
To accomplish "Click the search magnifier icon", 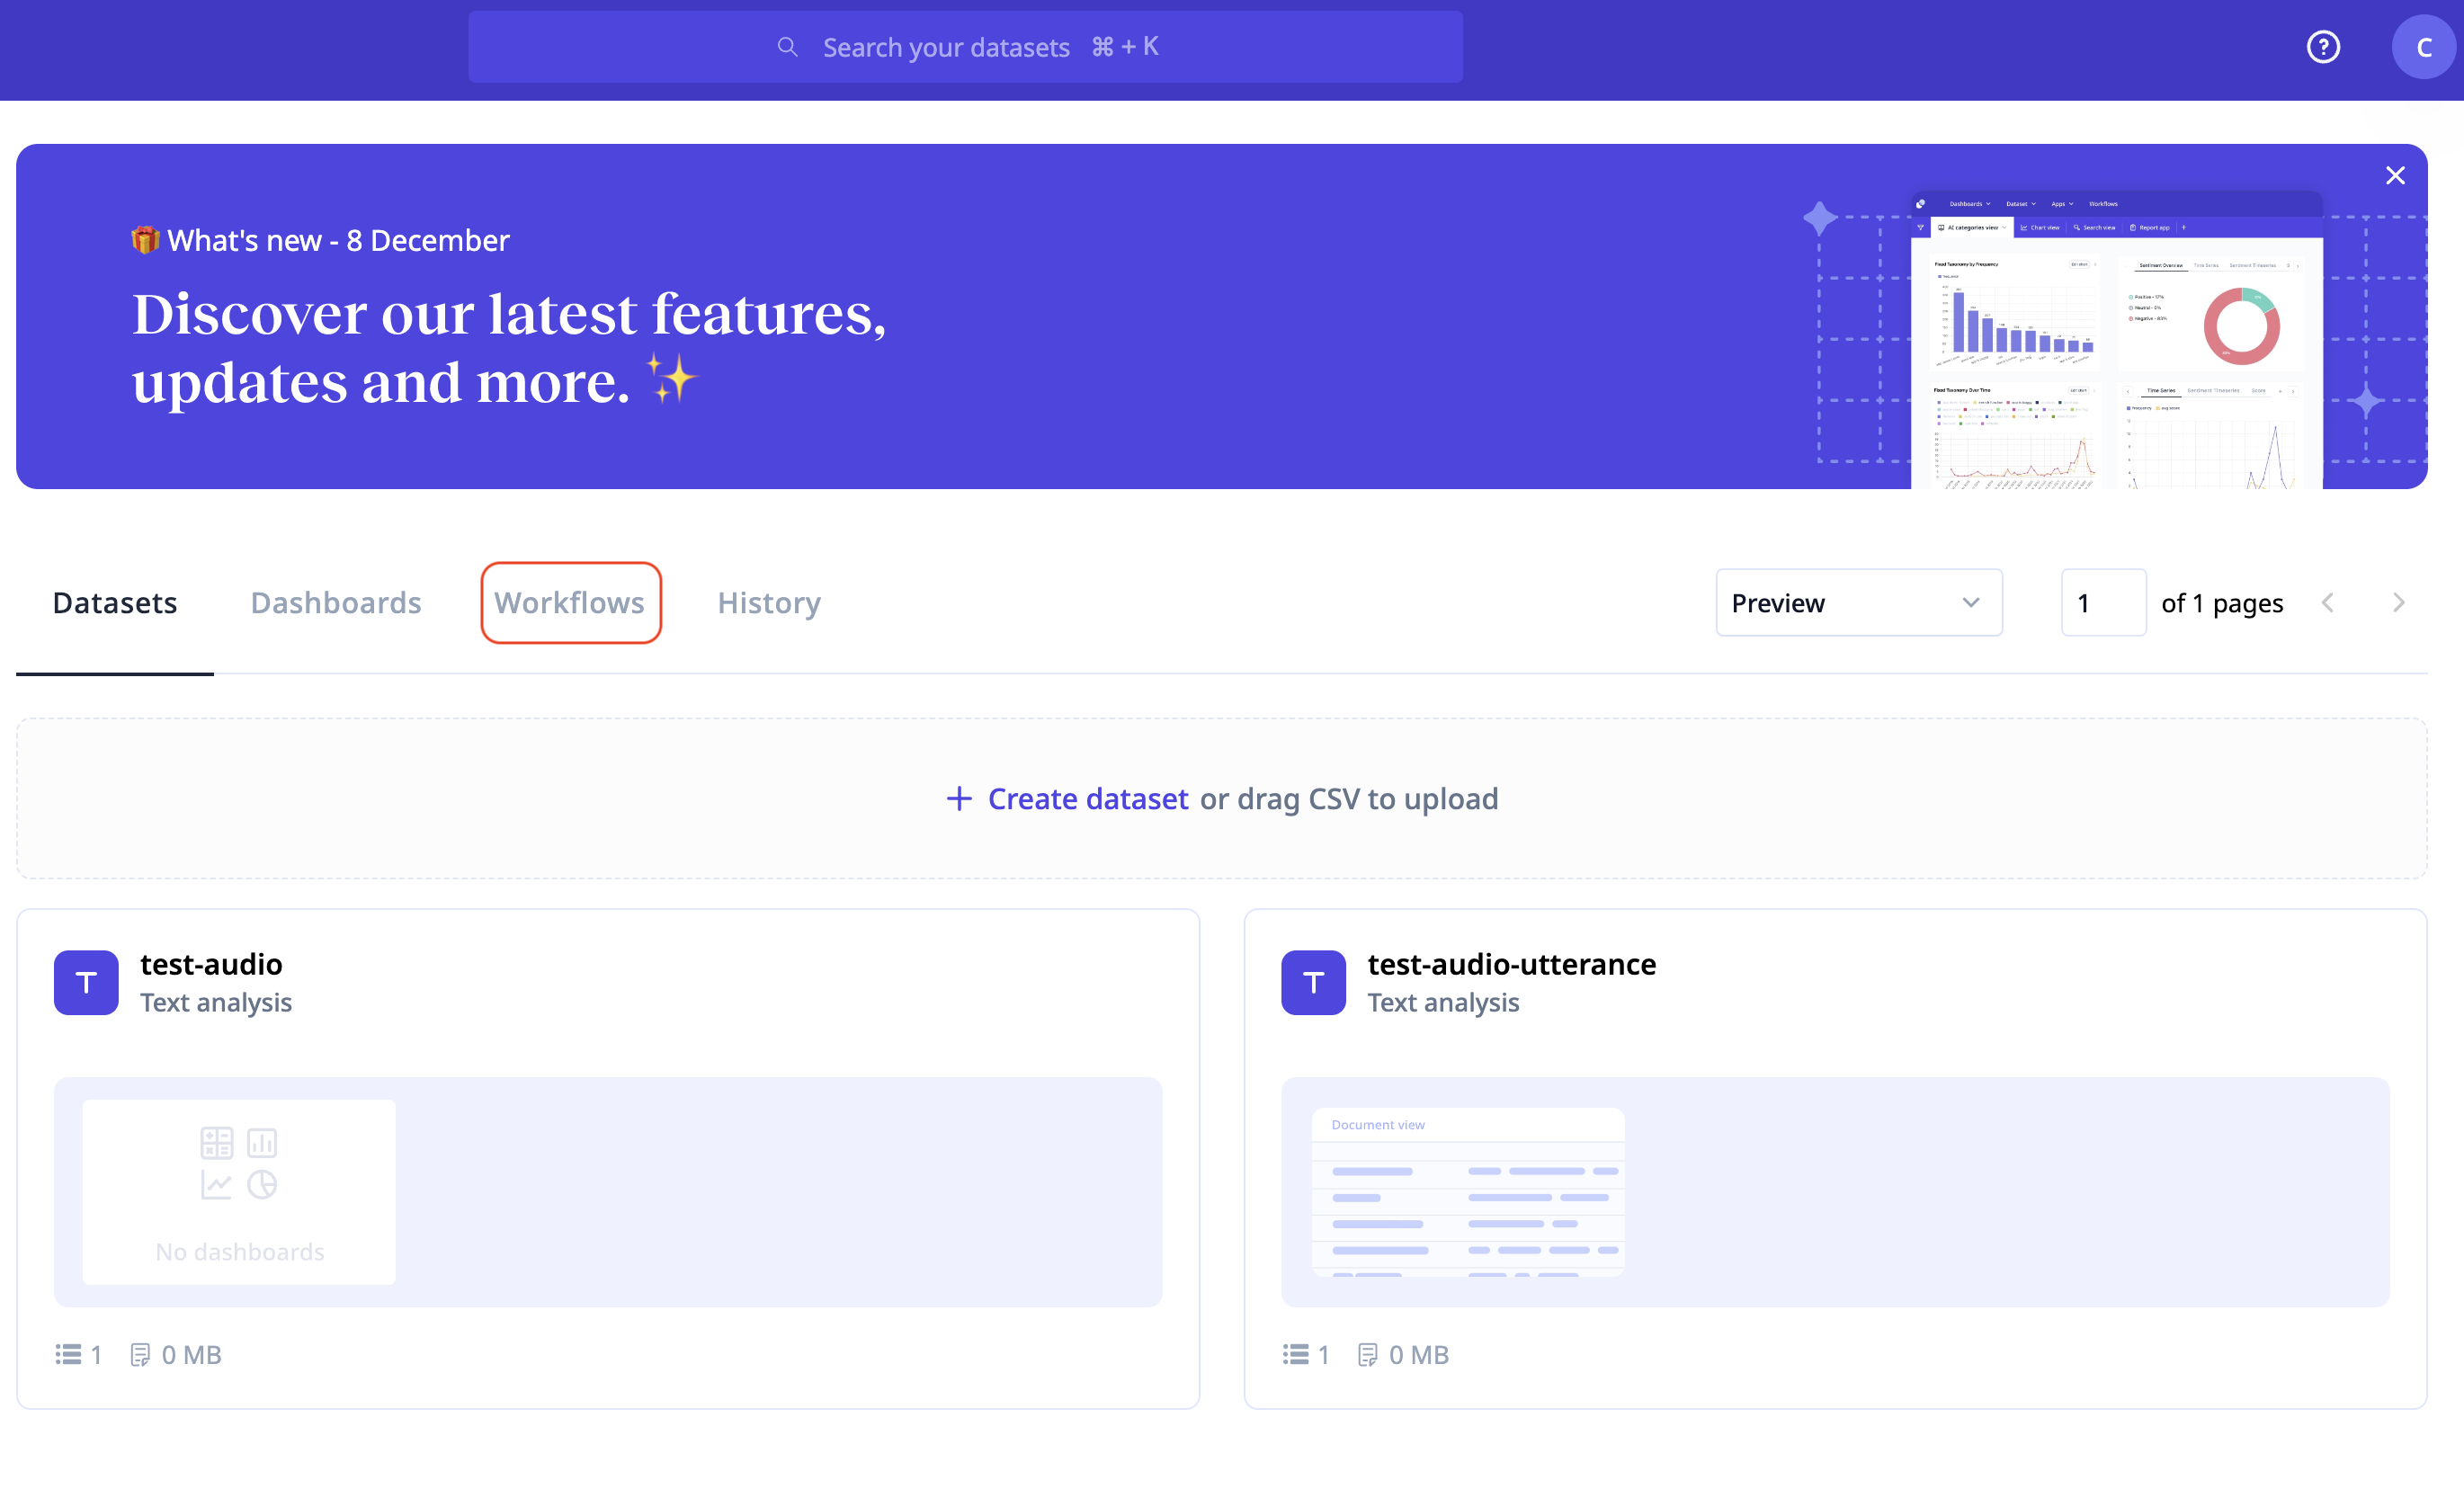I will click(x=787, y=47).
